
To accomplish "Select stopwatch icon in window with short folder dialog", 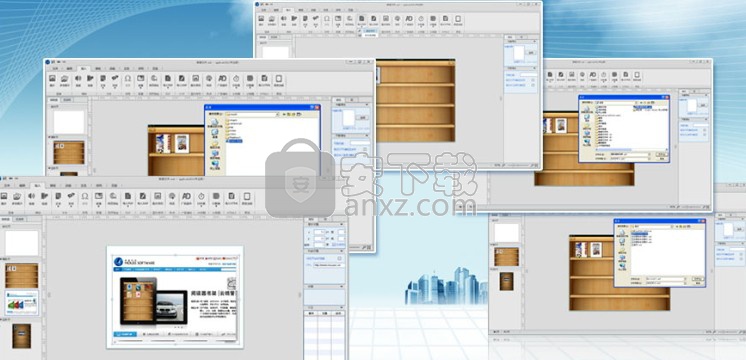I will [x=236, y=78].
